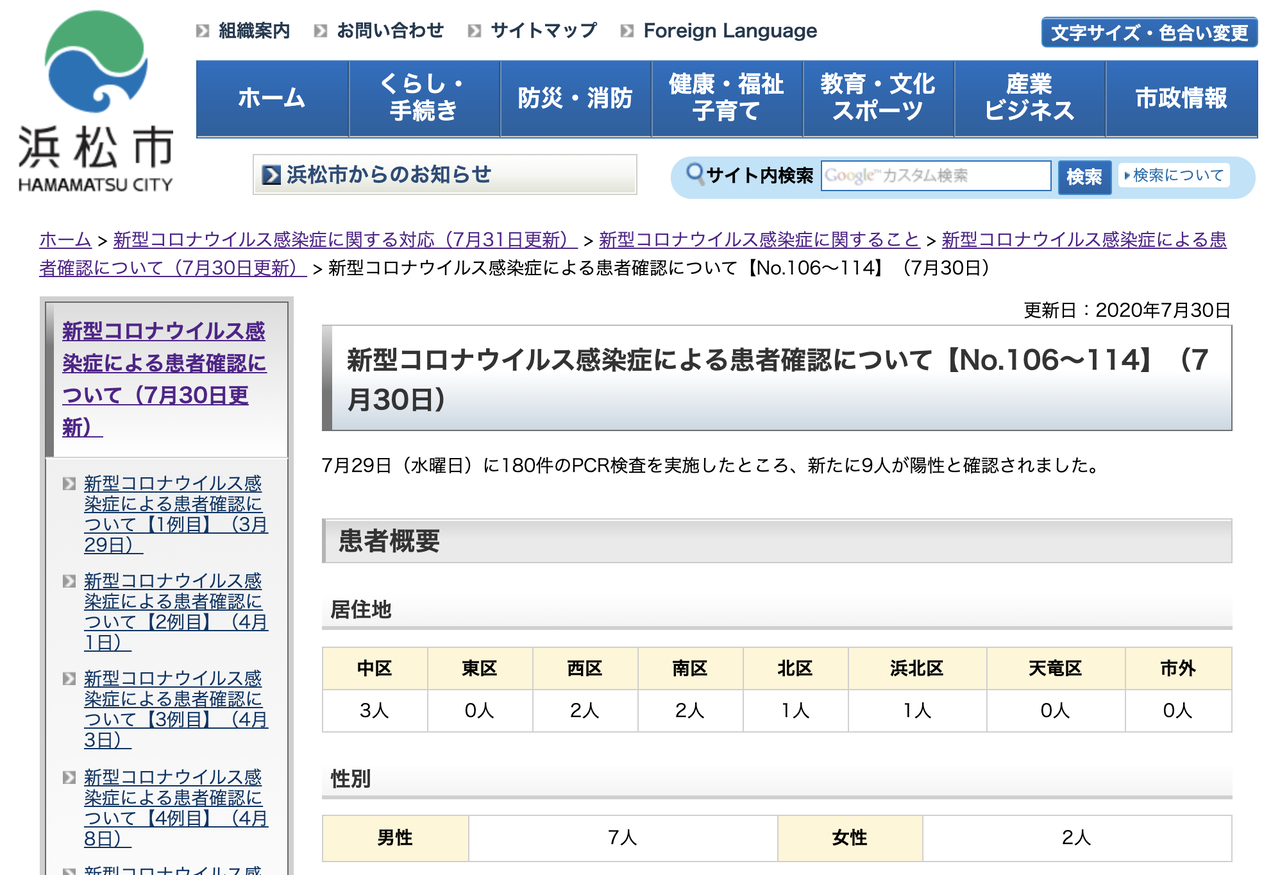Open breadcrumb 新型コロナウイルス感染症に関する対応（7月31日更新）
The image size is (1280, 875).
click(345, 240)
